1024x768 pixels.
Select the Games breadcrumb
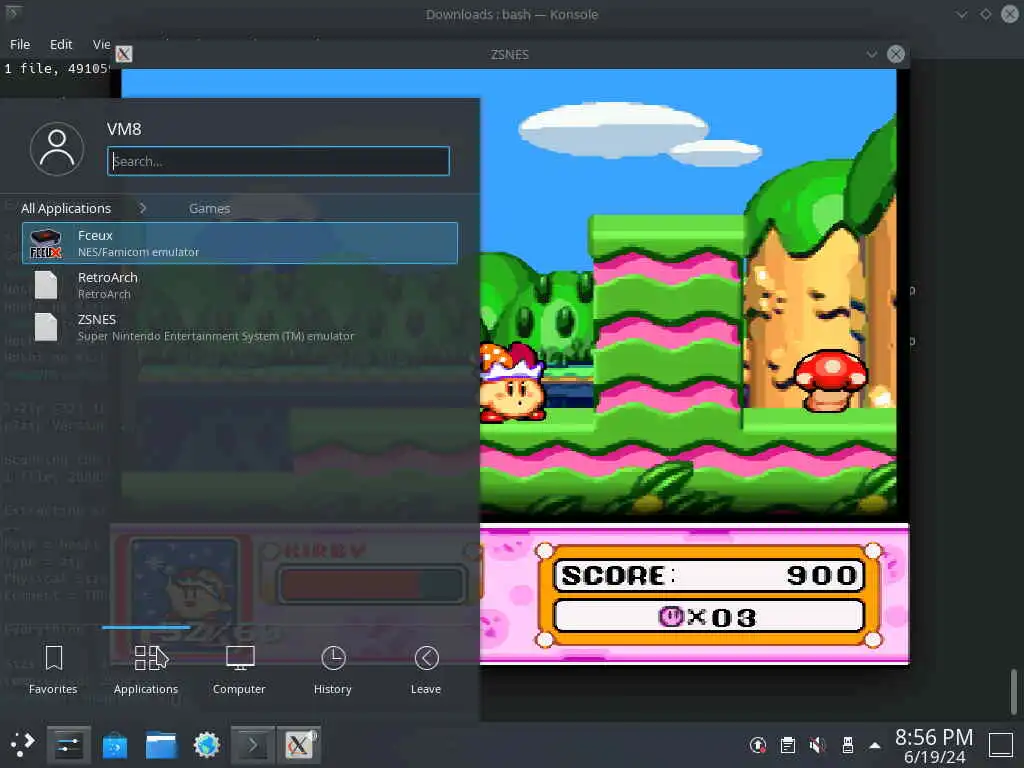click(x=210, y=208)
